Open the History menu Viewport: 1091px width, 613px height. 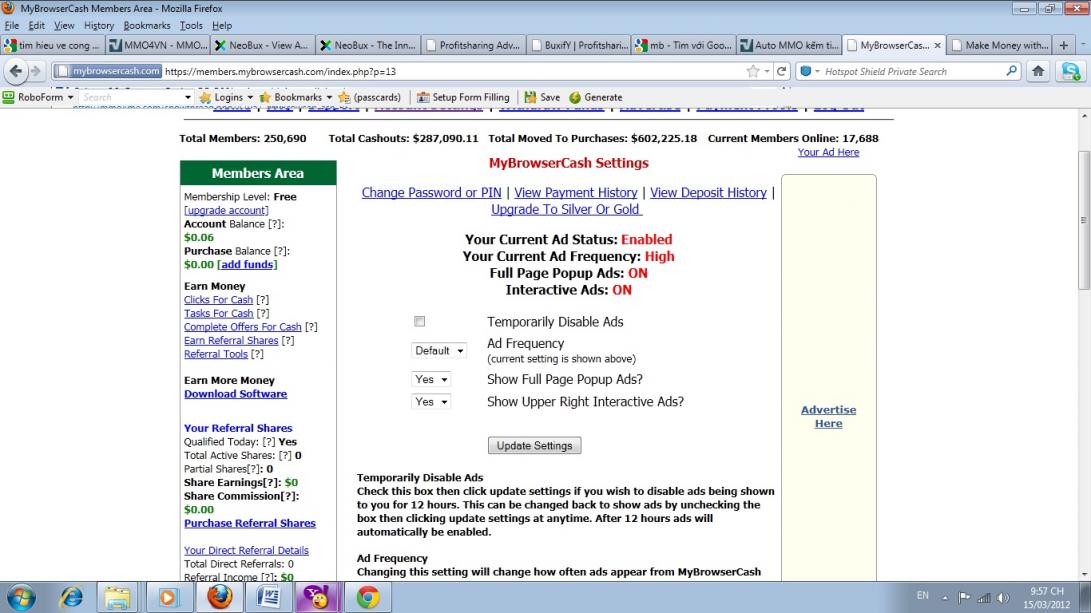tap(99, 25)
